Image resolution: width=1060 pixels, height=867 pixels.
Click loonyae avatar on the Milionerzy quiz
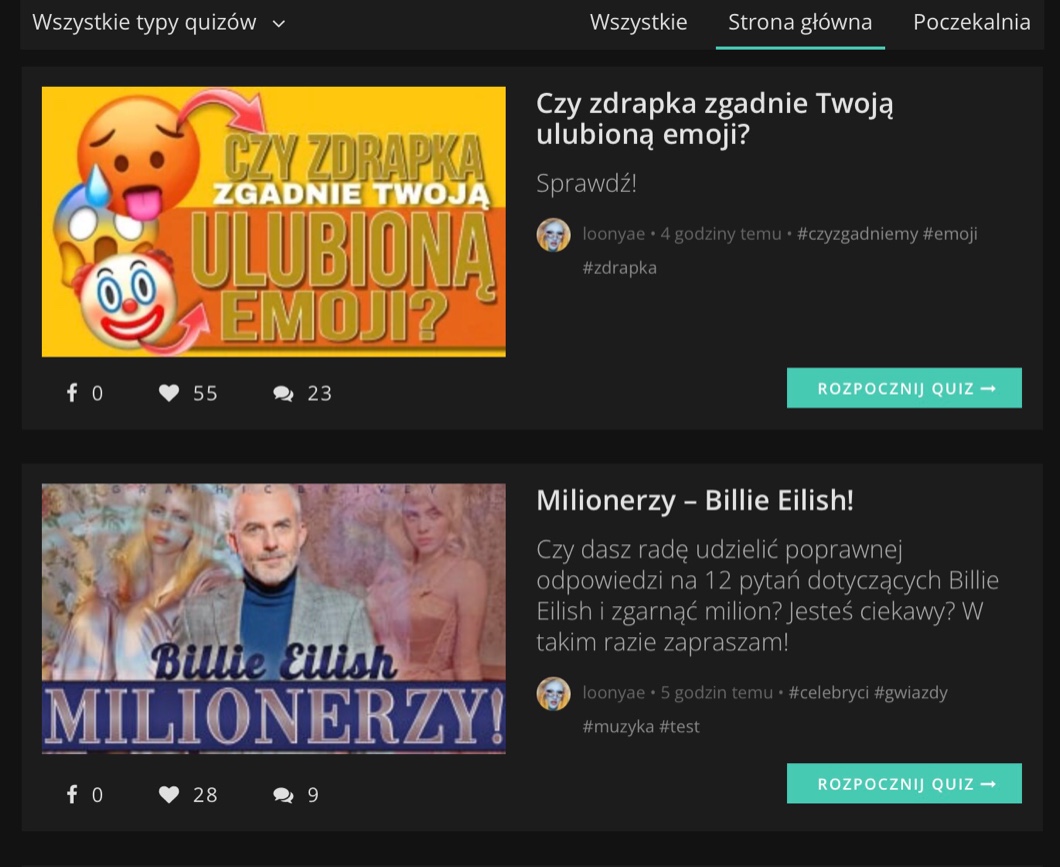(553, 693)
